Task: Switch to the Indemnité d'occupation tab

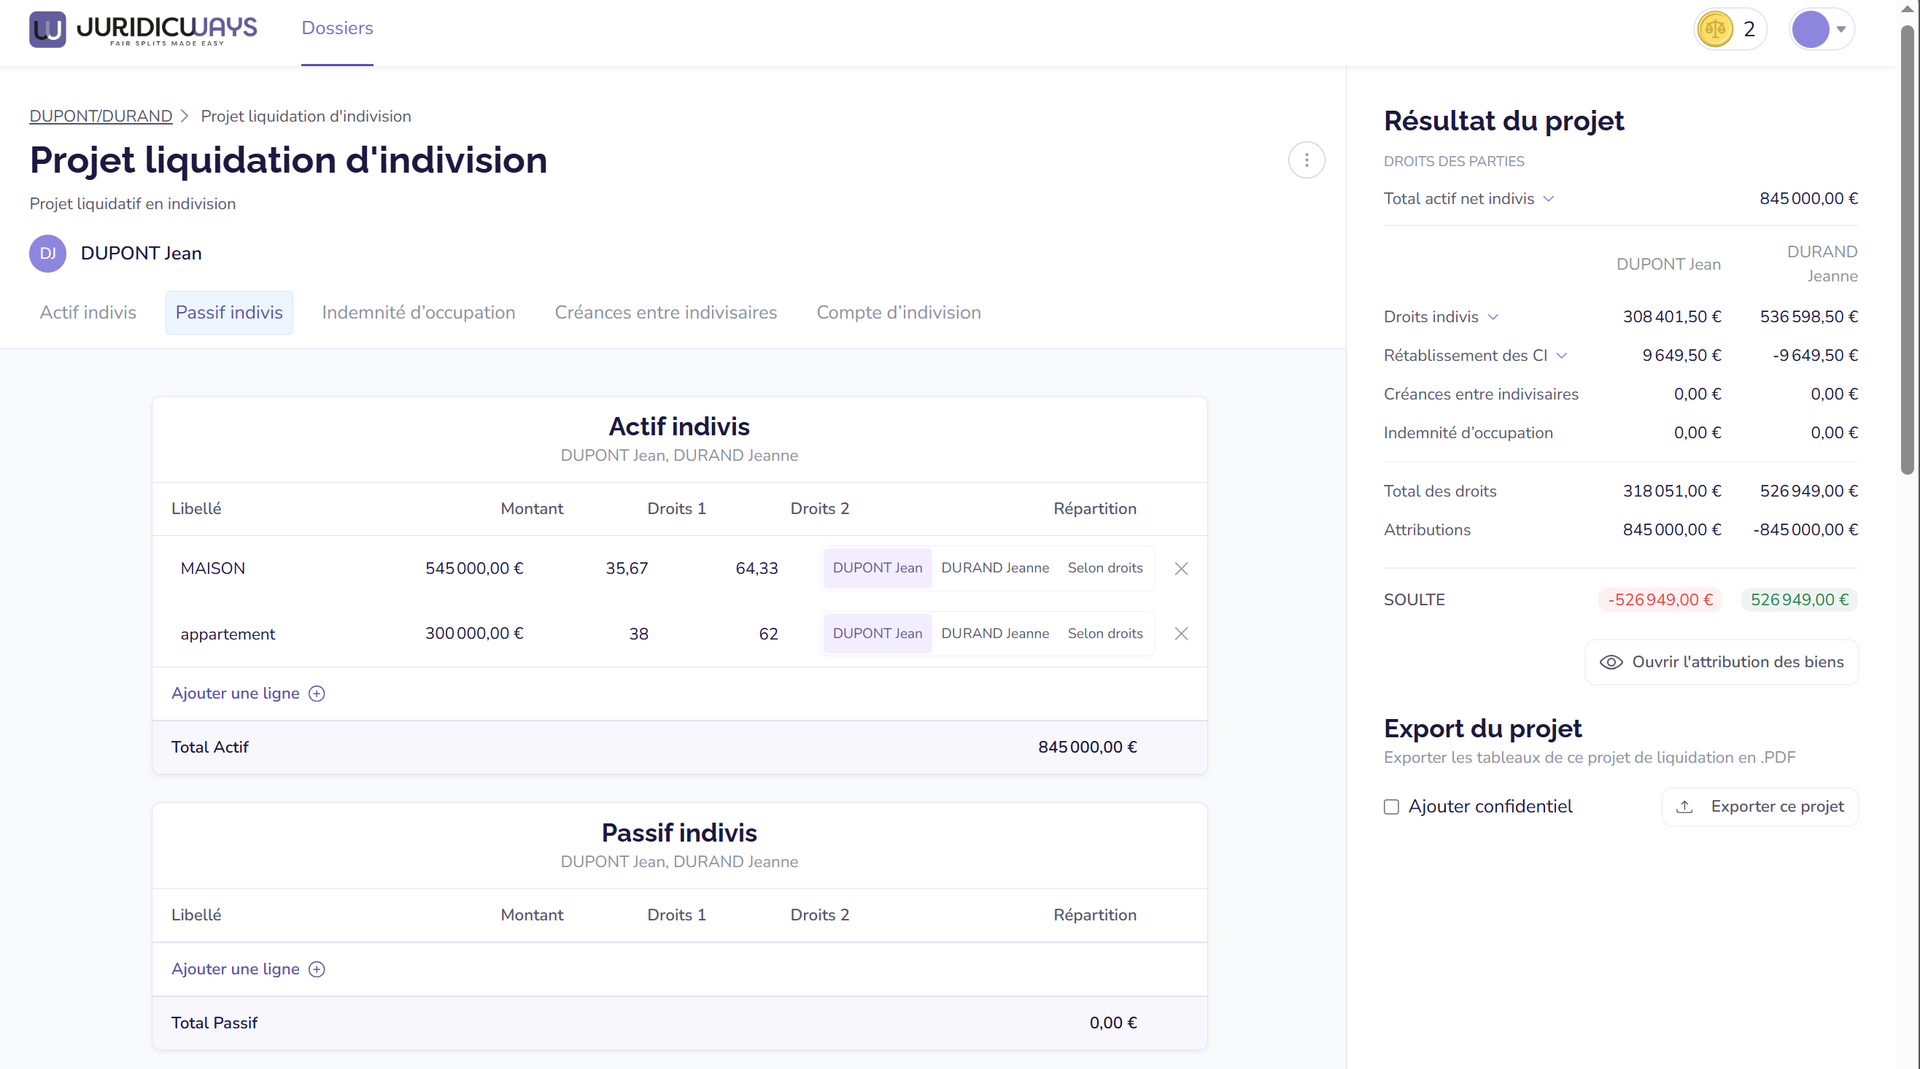Action: click(418, 313)
